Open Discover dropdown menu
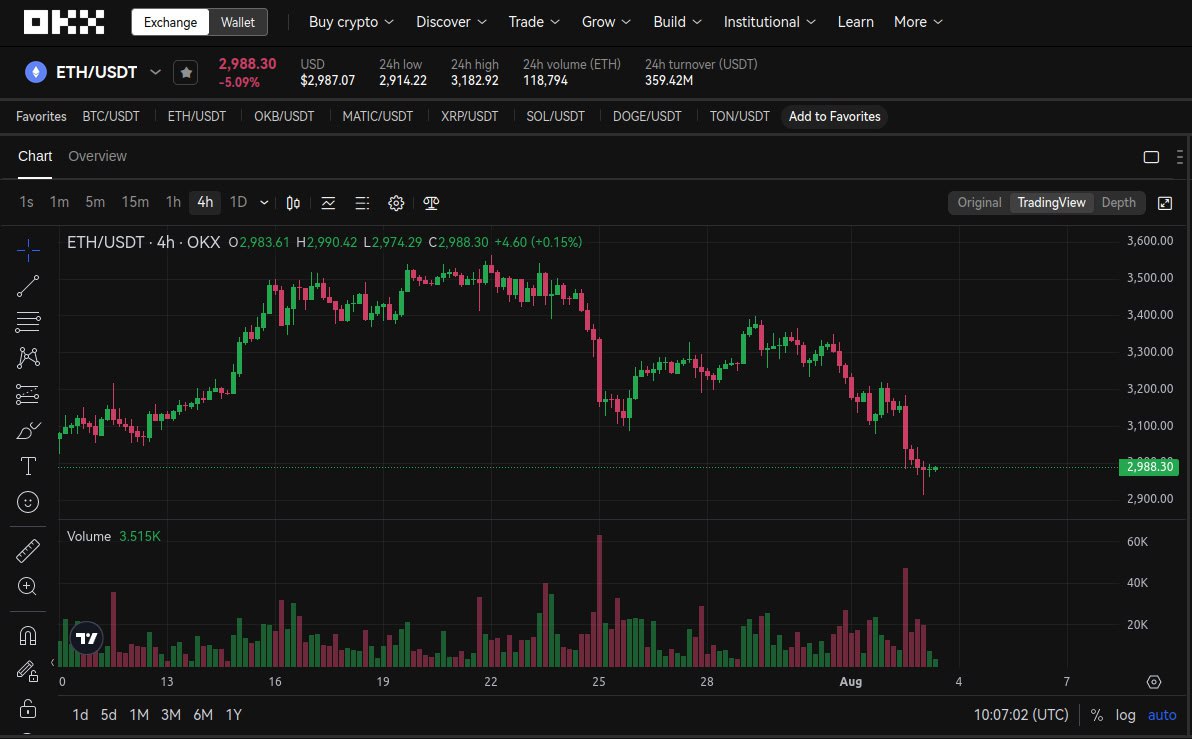 451,22
